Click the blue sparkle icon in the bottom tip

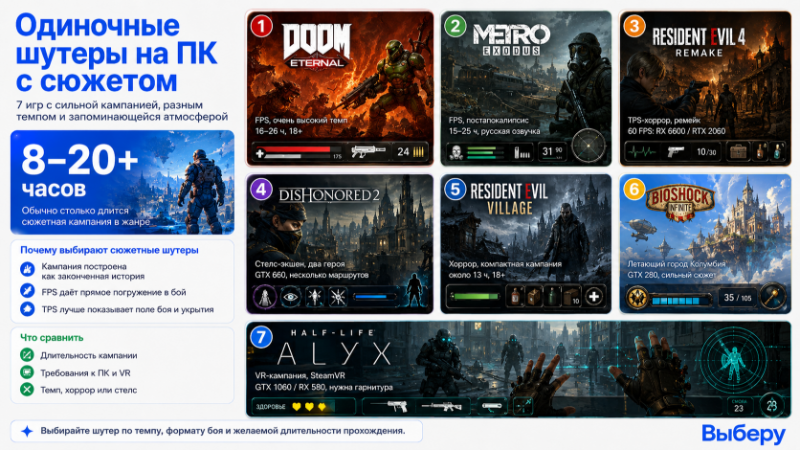27,431
